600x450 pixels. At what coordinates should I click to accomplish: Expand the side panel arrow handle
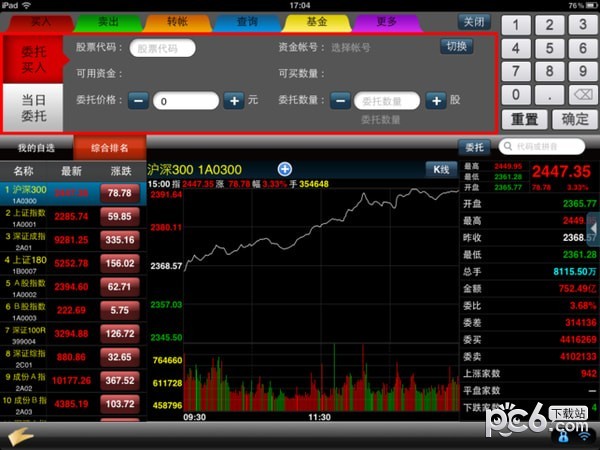(x=593, y=229)
